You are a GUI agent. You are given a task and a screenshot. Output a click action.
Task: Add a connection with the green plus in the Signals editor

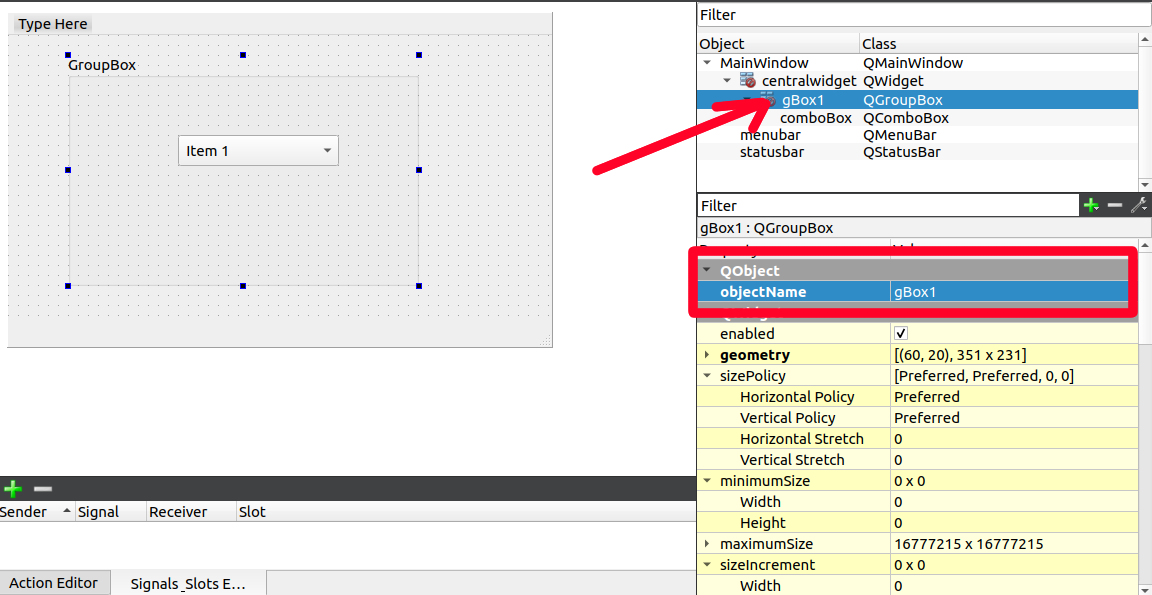[12, 488]
